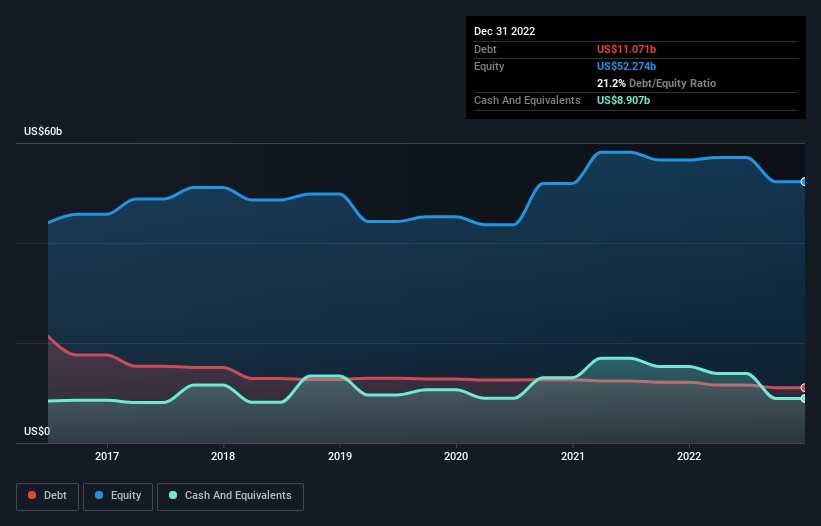The image size is (821, 526).
Task: Click the US$52.274b equity value
Action: pyautogui.click(x=626, y=66)
